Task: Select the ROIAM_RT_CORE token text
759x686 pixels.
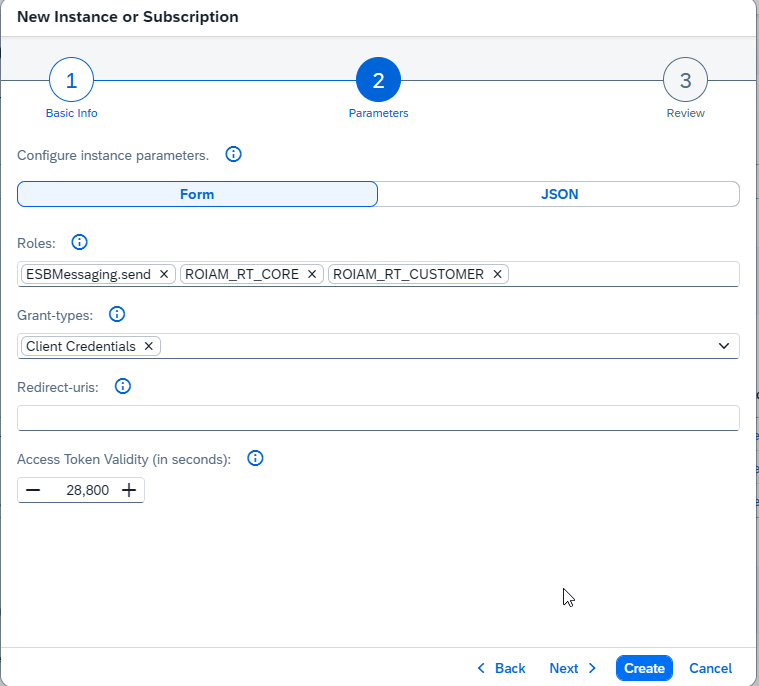Action: pyautogui.click(x=242, y=274)
